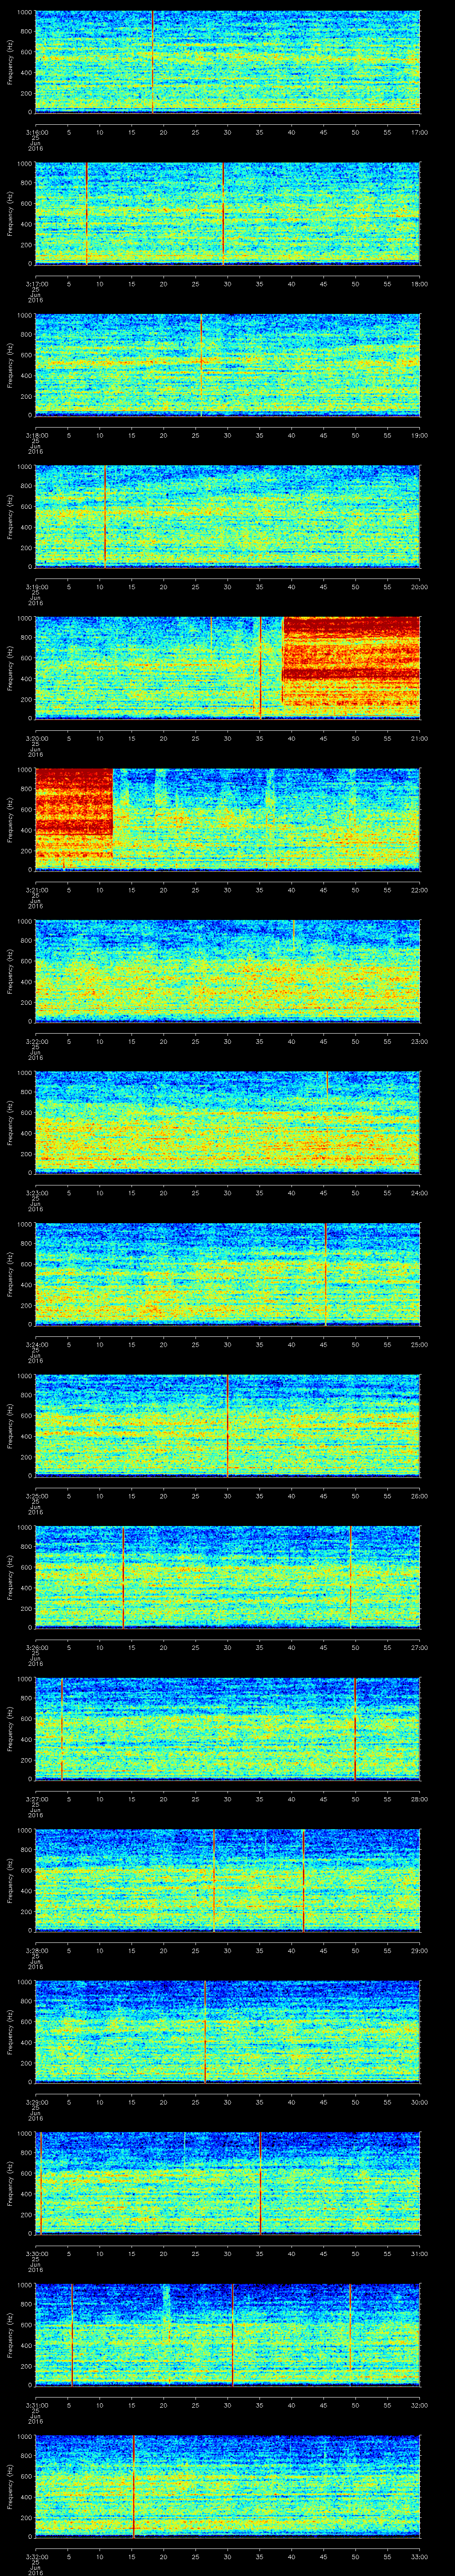Screen dimensions: 455x2576
Task: Click the 20:00 end time label
Action: coord(419,586)
